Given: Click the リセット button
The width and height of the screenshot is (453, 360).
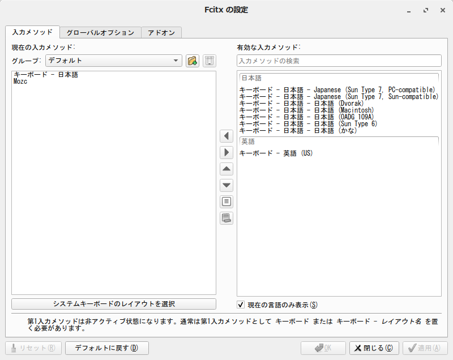Looking at the screenshot, I should pyautogui.click(x=33, y=348).
